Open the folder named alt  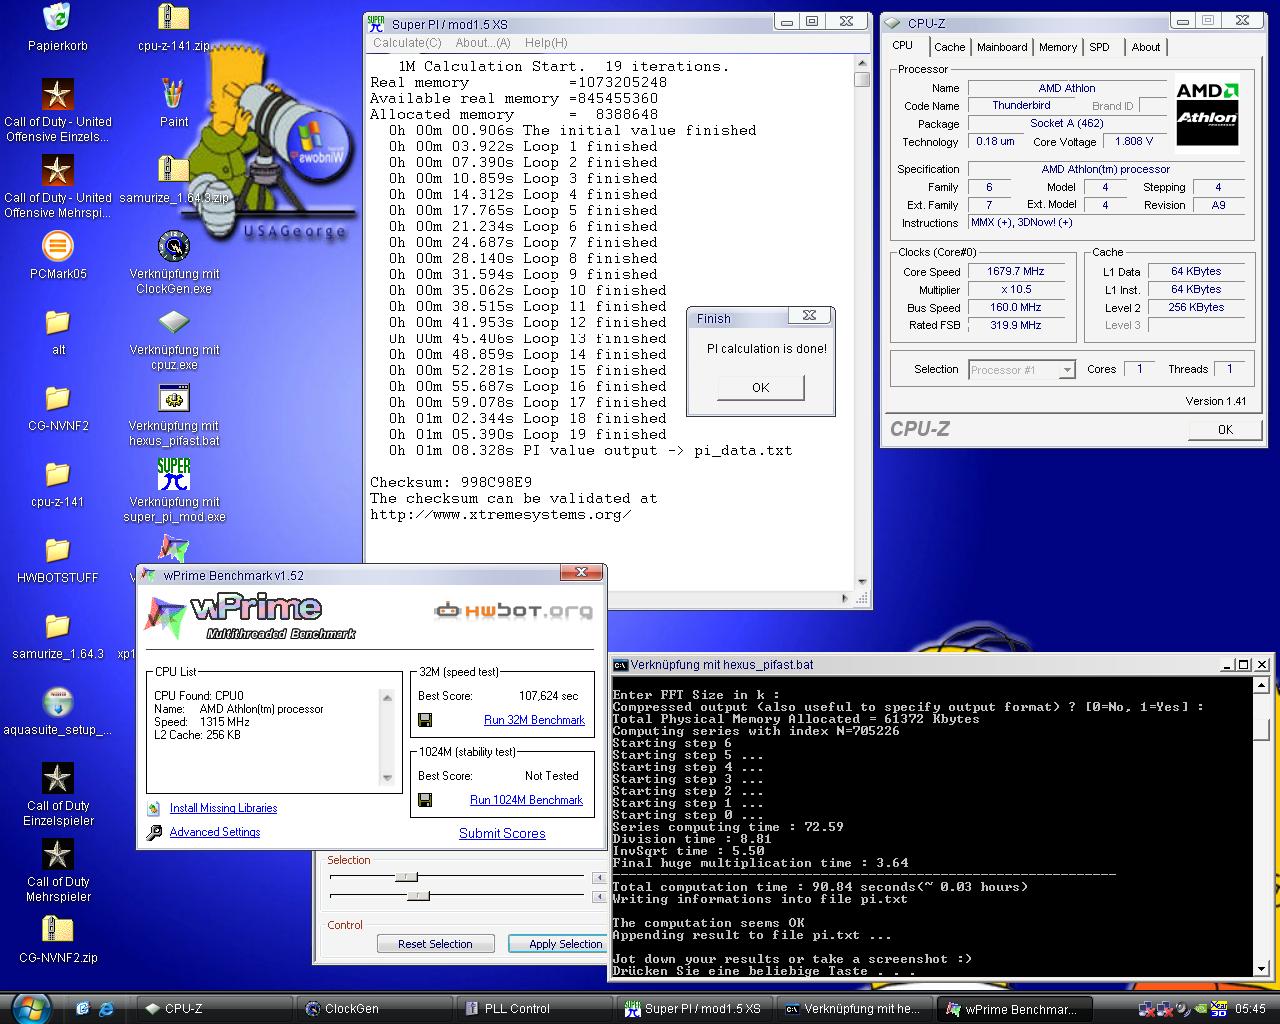[x=58, y=322]
